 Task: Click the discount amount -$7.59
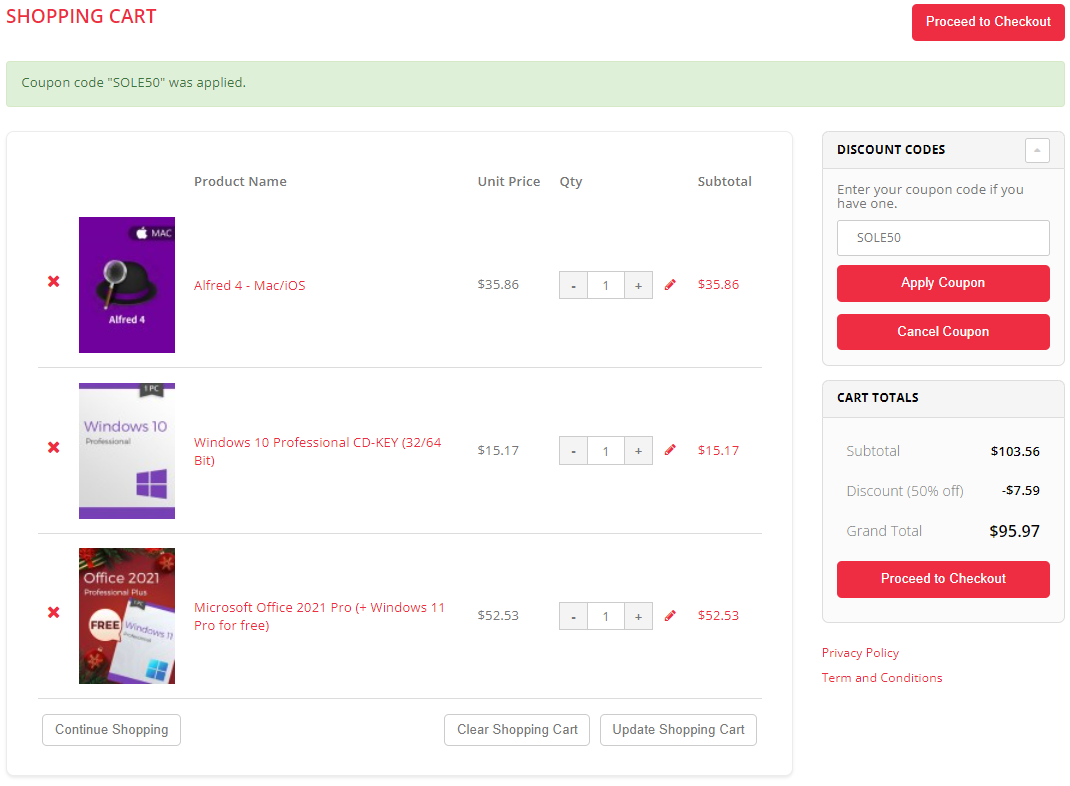point(1021,491)
